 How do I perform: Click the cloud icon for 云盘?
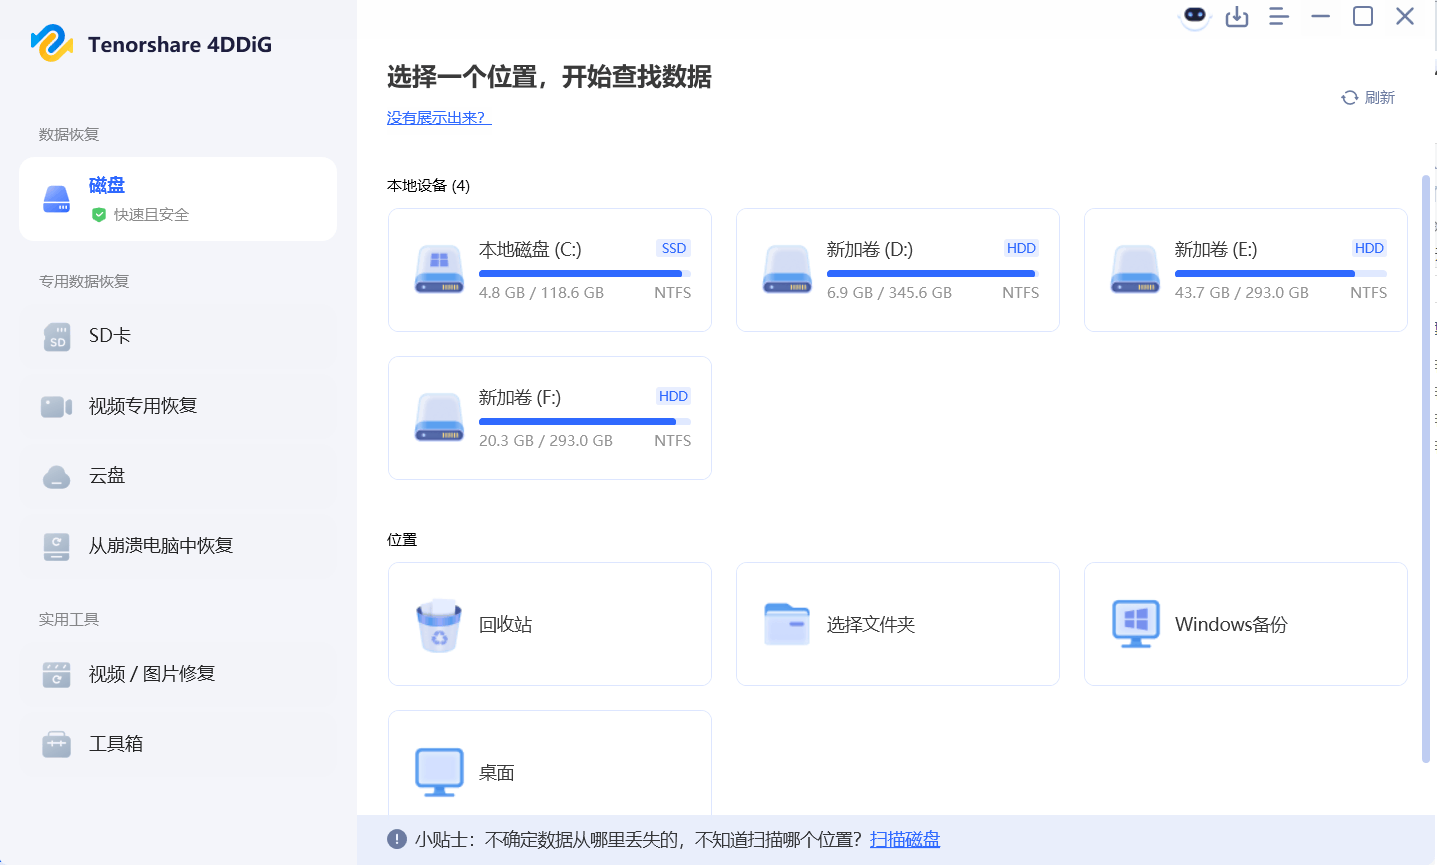tap(57, 477)
